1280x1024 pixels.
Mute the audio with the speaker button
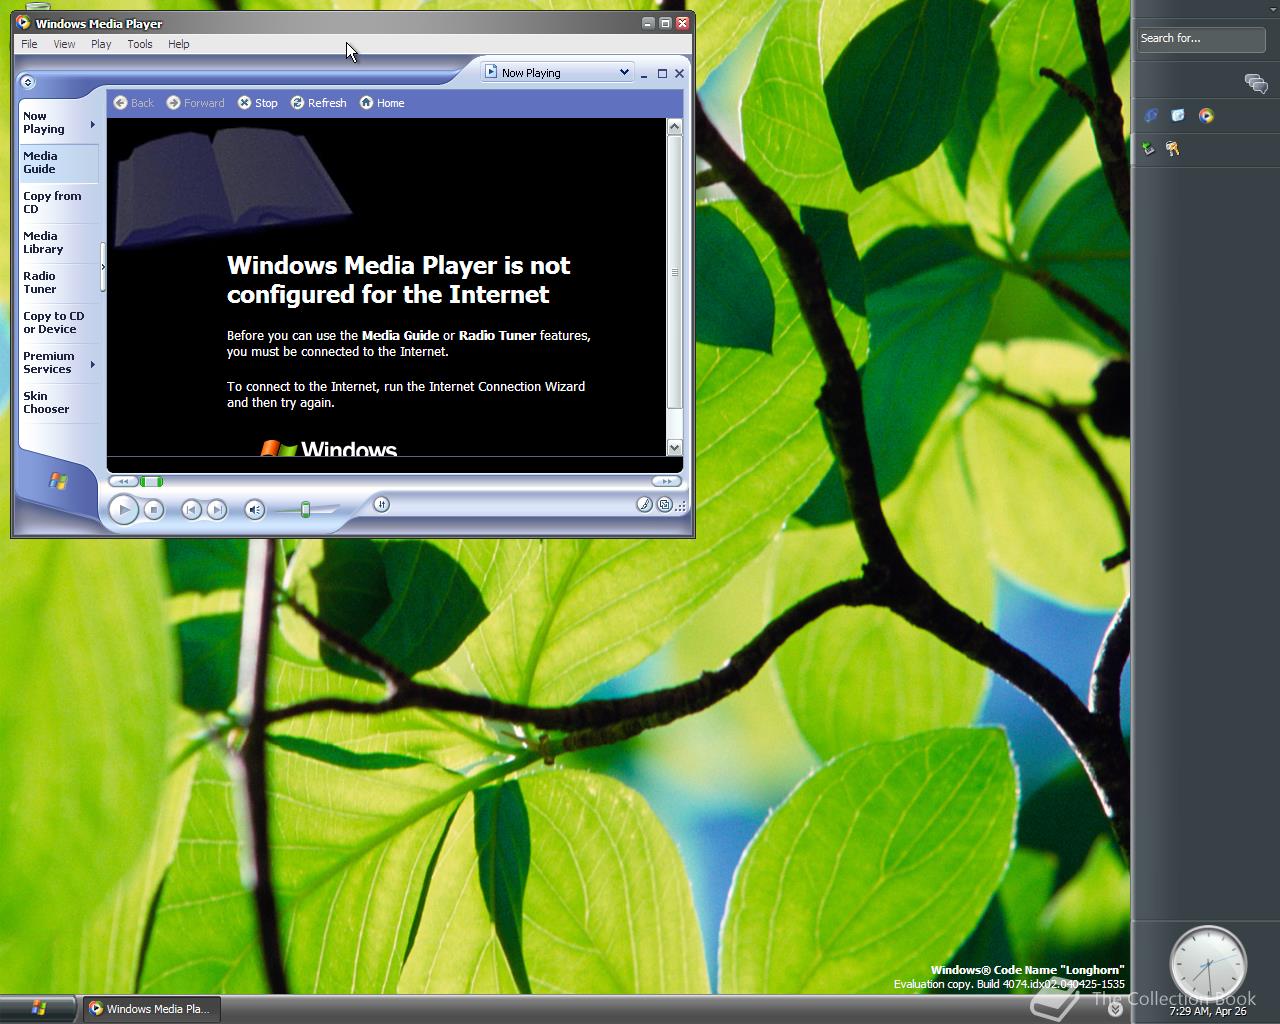[255, 510]
